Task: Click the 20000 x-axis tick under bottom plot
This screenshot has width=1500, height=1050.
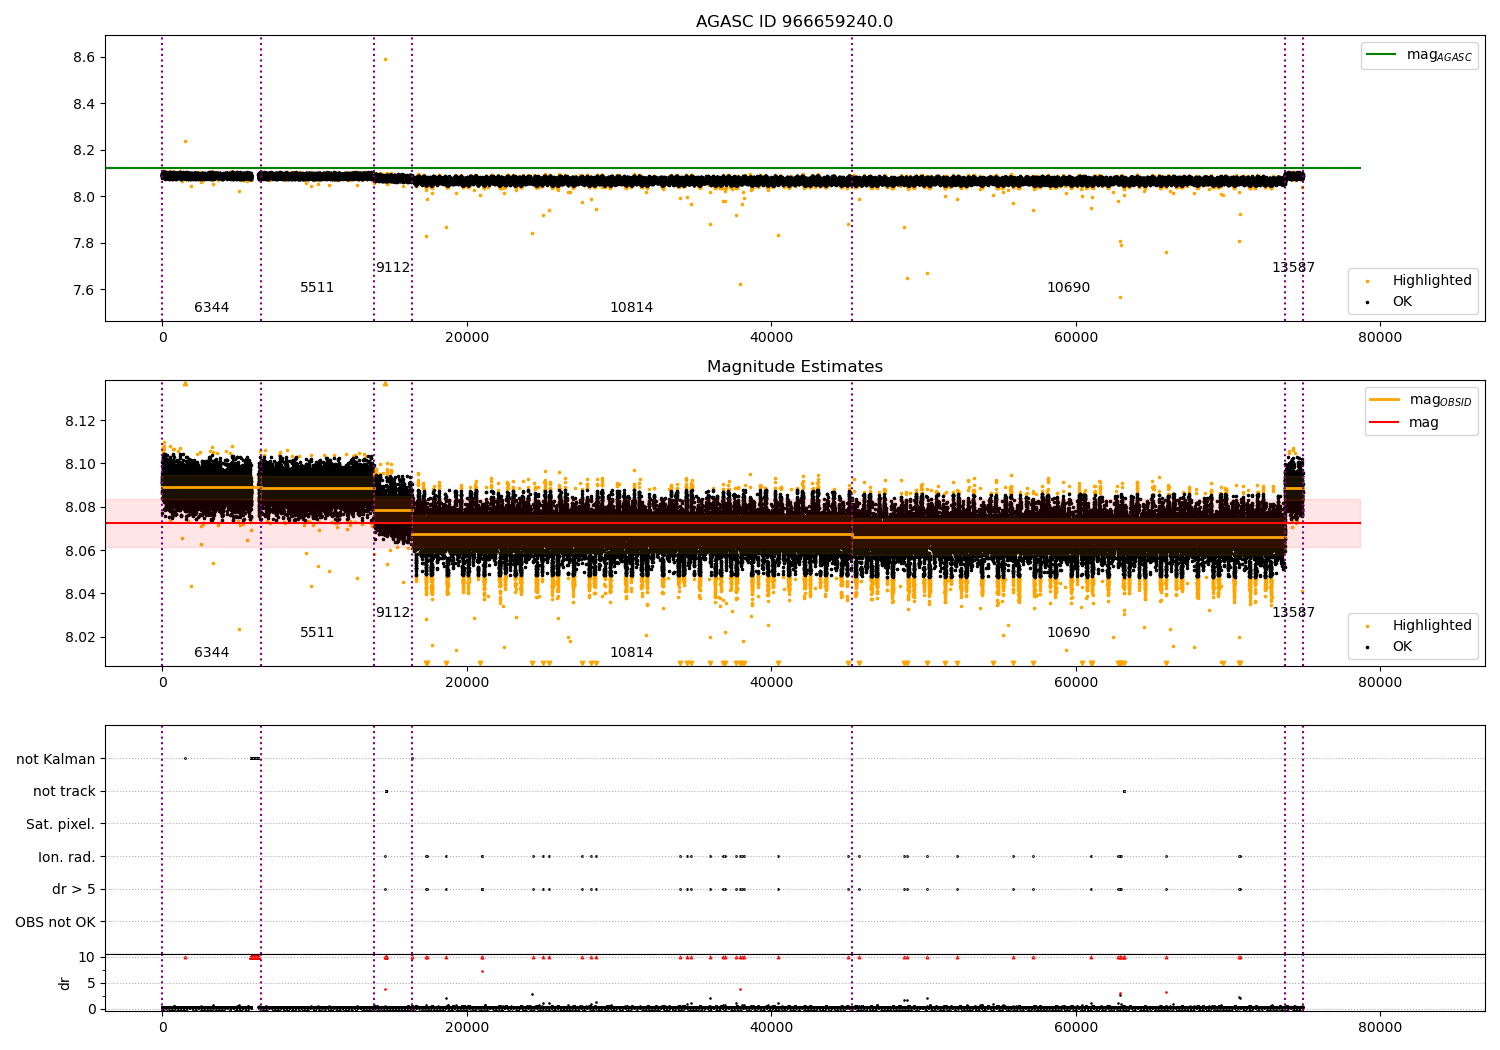Action: coord(467,1027)
